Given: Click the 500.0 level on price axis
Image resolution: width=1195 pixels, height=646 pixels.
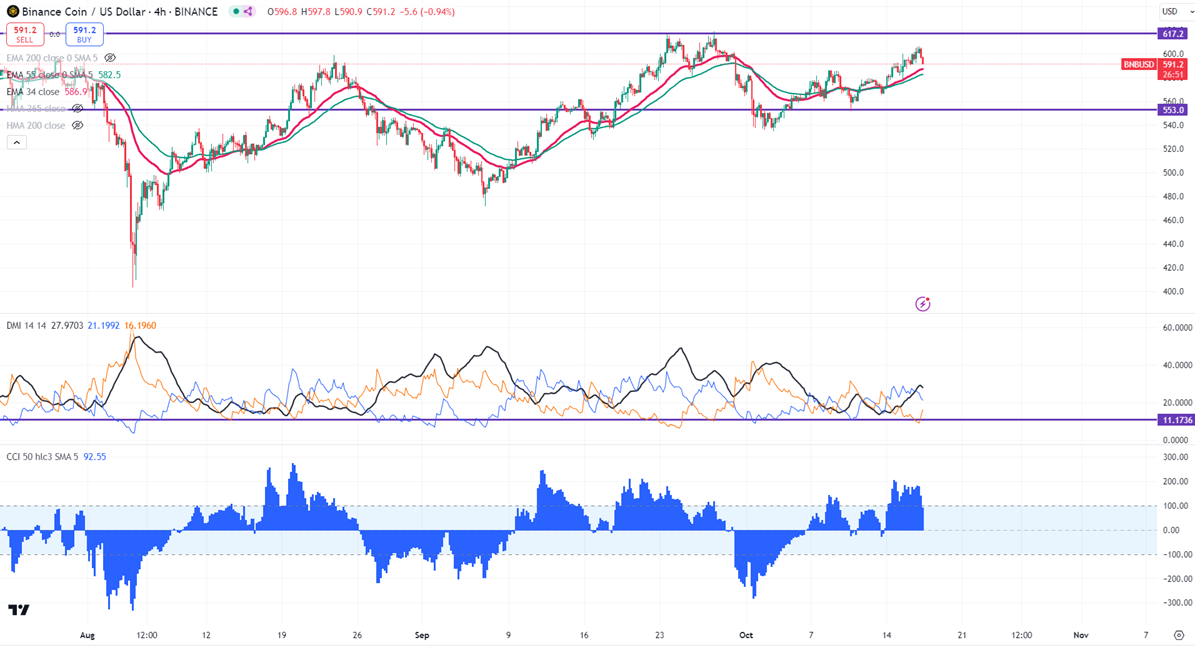Looking at the screenshot, I should [1173, 173].
